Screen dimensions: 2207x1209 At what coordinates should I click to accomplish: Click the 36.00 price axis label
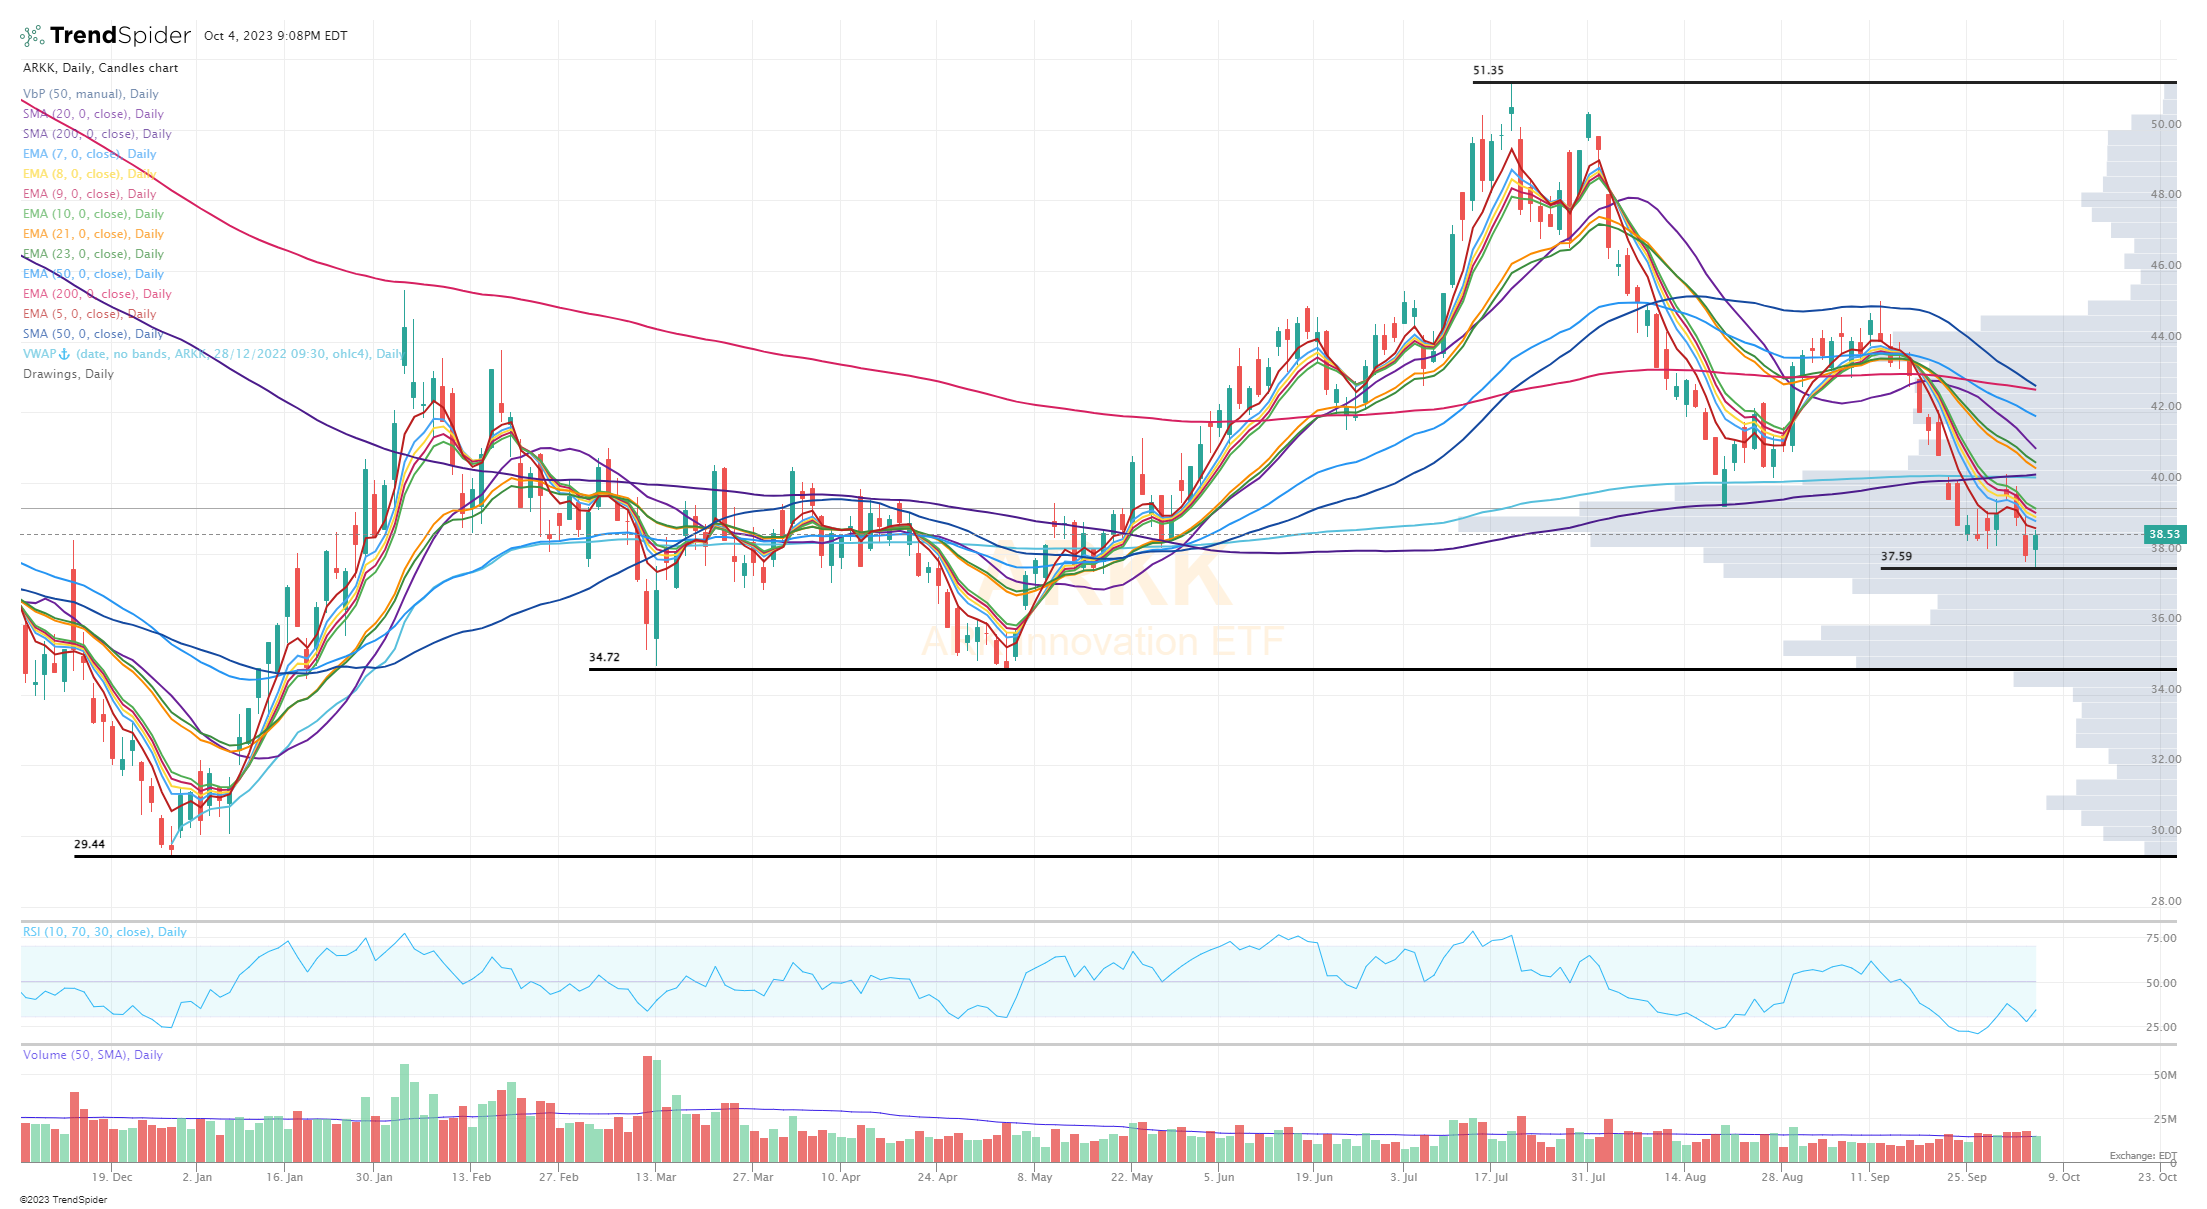[2166, 619]
